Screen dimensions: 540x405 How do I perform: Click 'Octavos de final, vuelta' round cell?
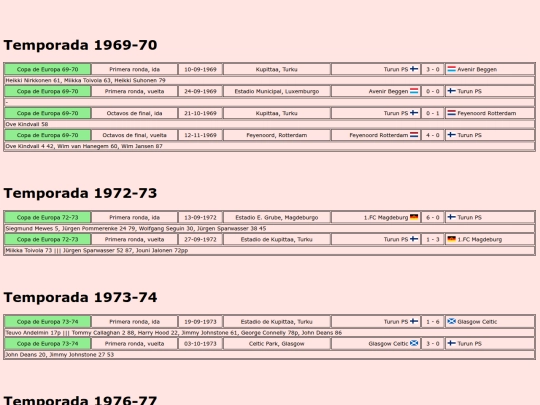point(134,135)
